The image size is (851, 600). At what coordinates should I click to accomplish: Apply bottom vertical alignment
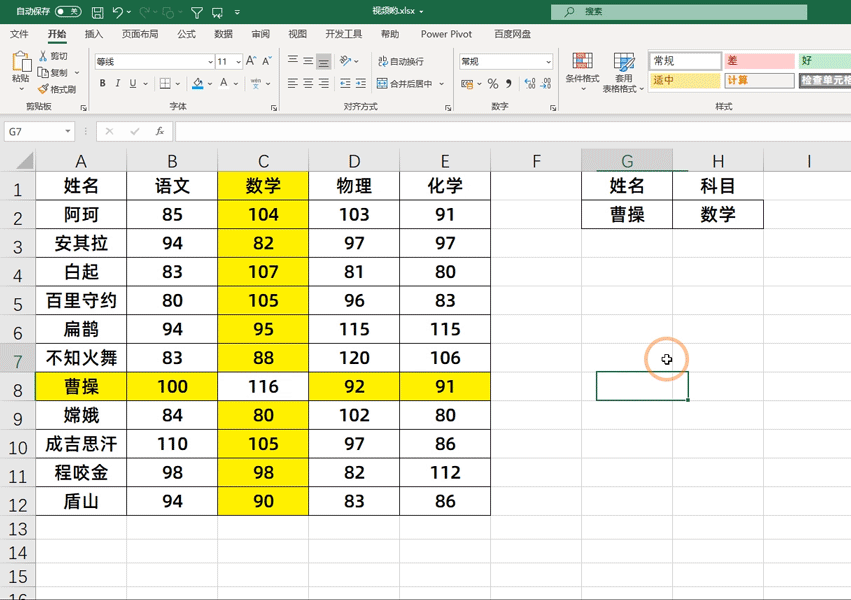323,61
